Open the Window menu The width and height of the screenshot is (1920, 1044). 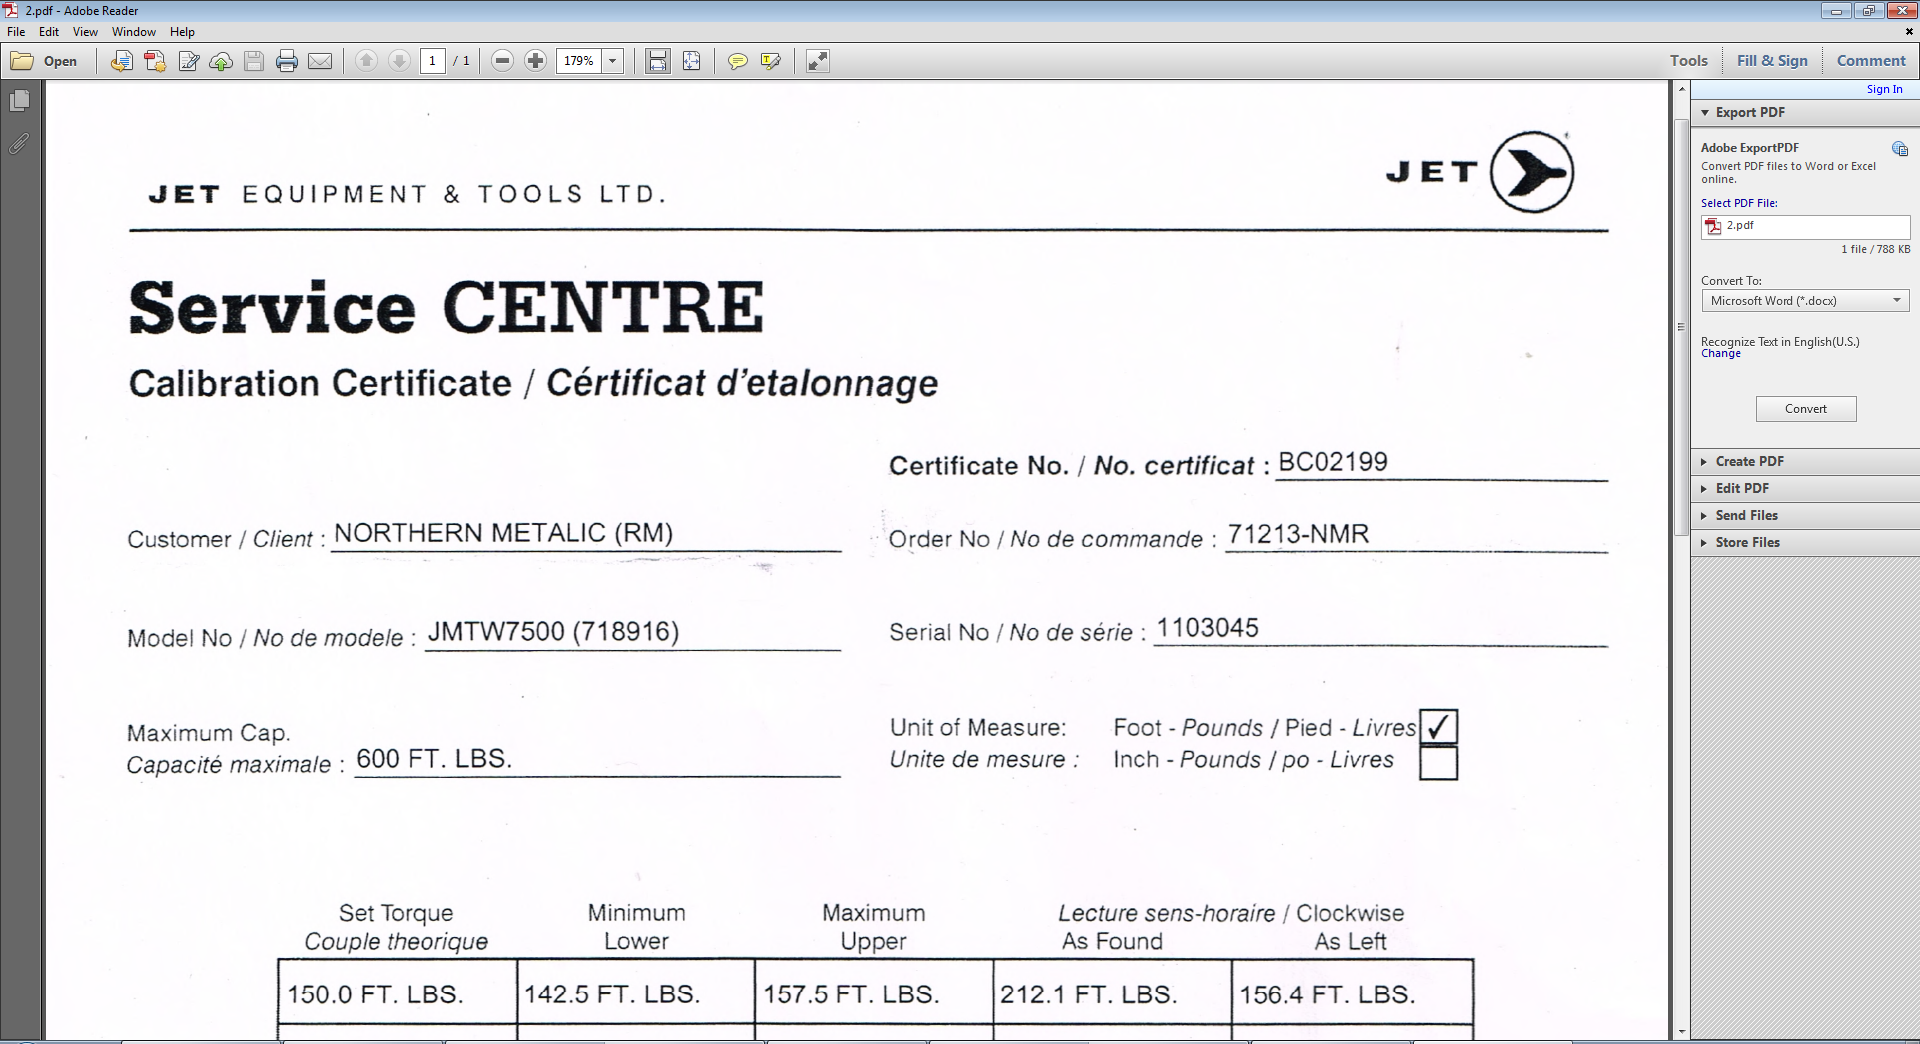pyautogui.click(x=134, y=32)
